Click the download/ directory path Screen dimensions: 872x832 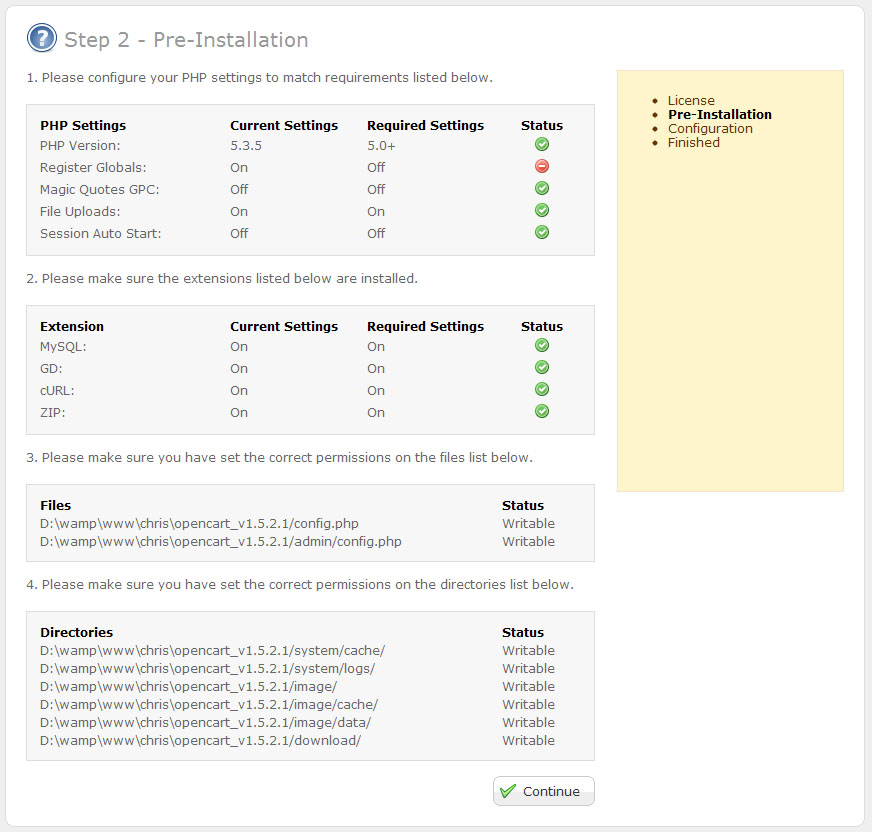(200, 740)
